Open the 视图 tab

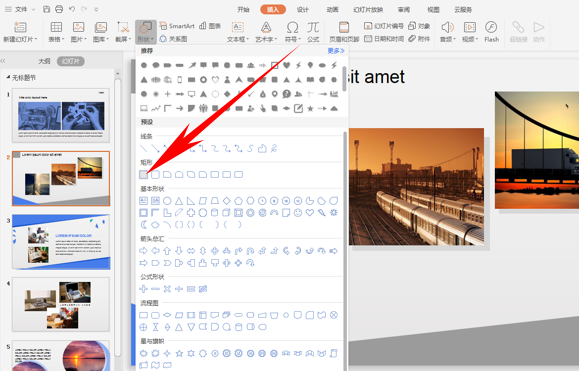tap(434, 10)
